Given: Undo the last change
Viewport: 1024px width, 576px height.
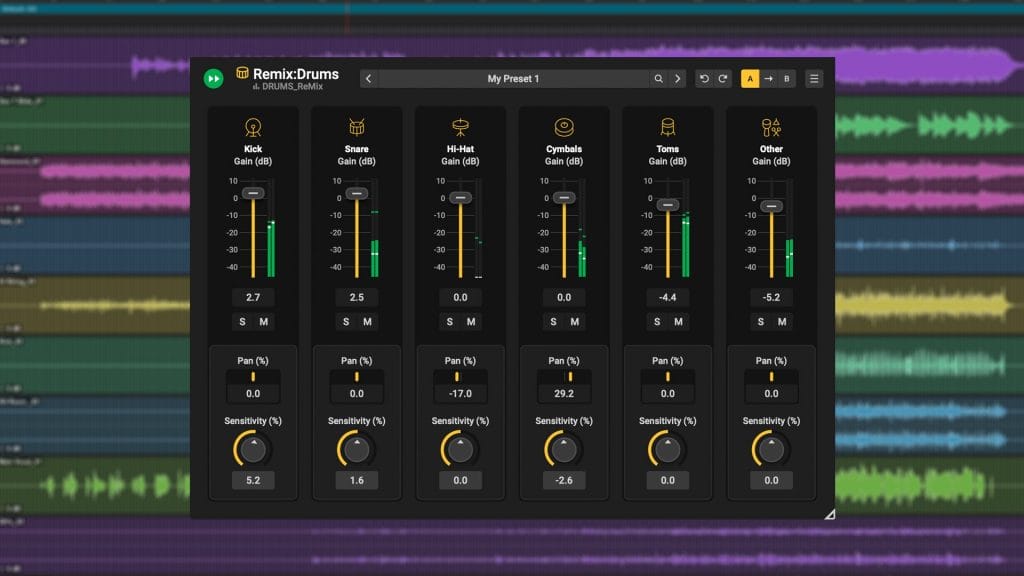Looking at the screenshot, I should pos(704,79).
